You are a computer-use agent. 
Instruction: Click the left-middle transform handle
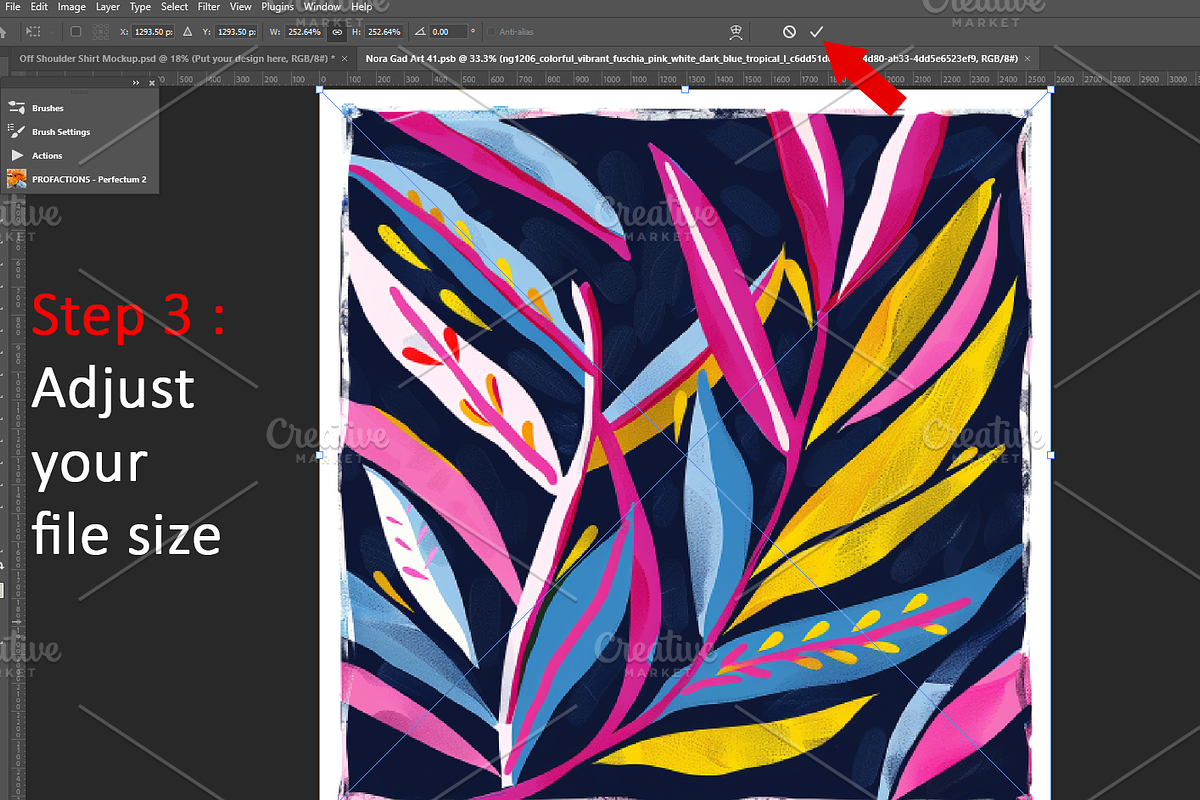click(320, 455)
